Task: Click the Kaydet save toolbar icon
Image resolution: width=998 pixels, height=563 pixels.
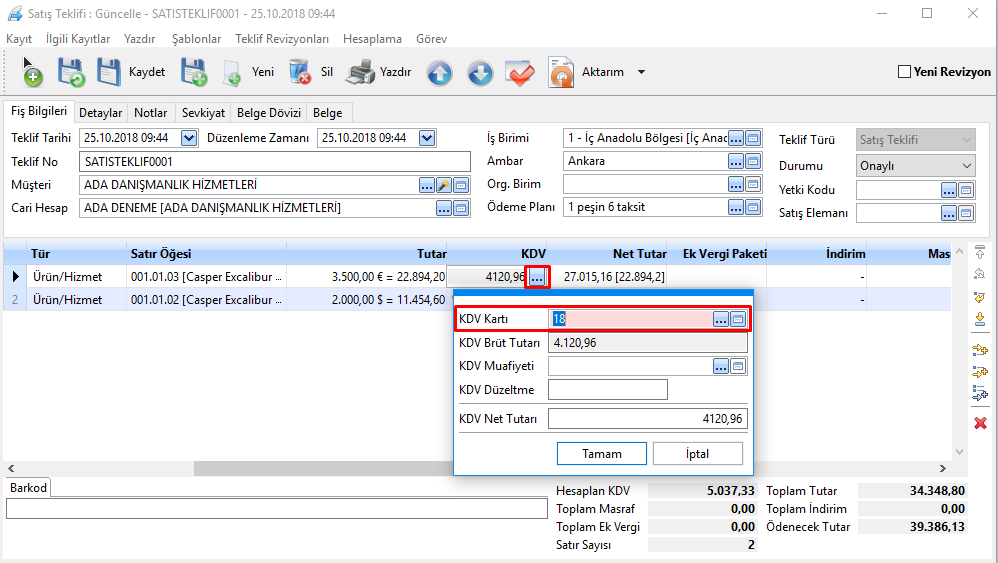Action: click(108, 72)
